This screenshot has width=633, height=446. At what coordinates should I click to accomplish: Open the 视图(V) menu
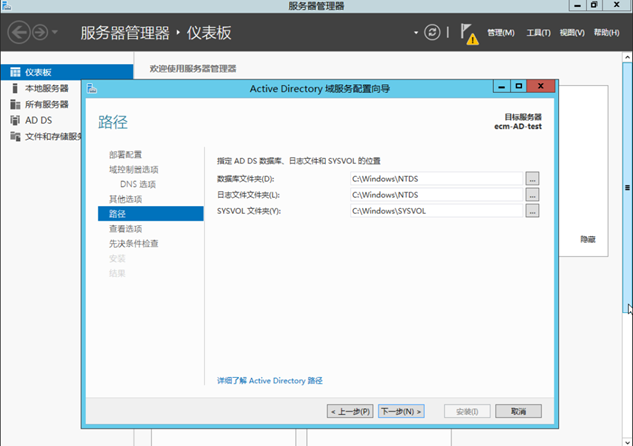(x=572, y=33)
